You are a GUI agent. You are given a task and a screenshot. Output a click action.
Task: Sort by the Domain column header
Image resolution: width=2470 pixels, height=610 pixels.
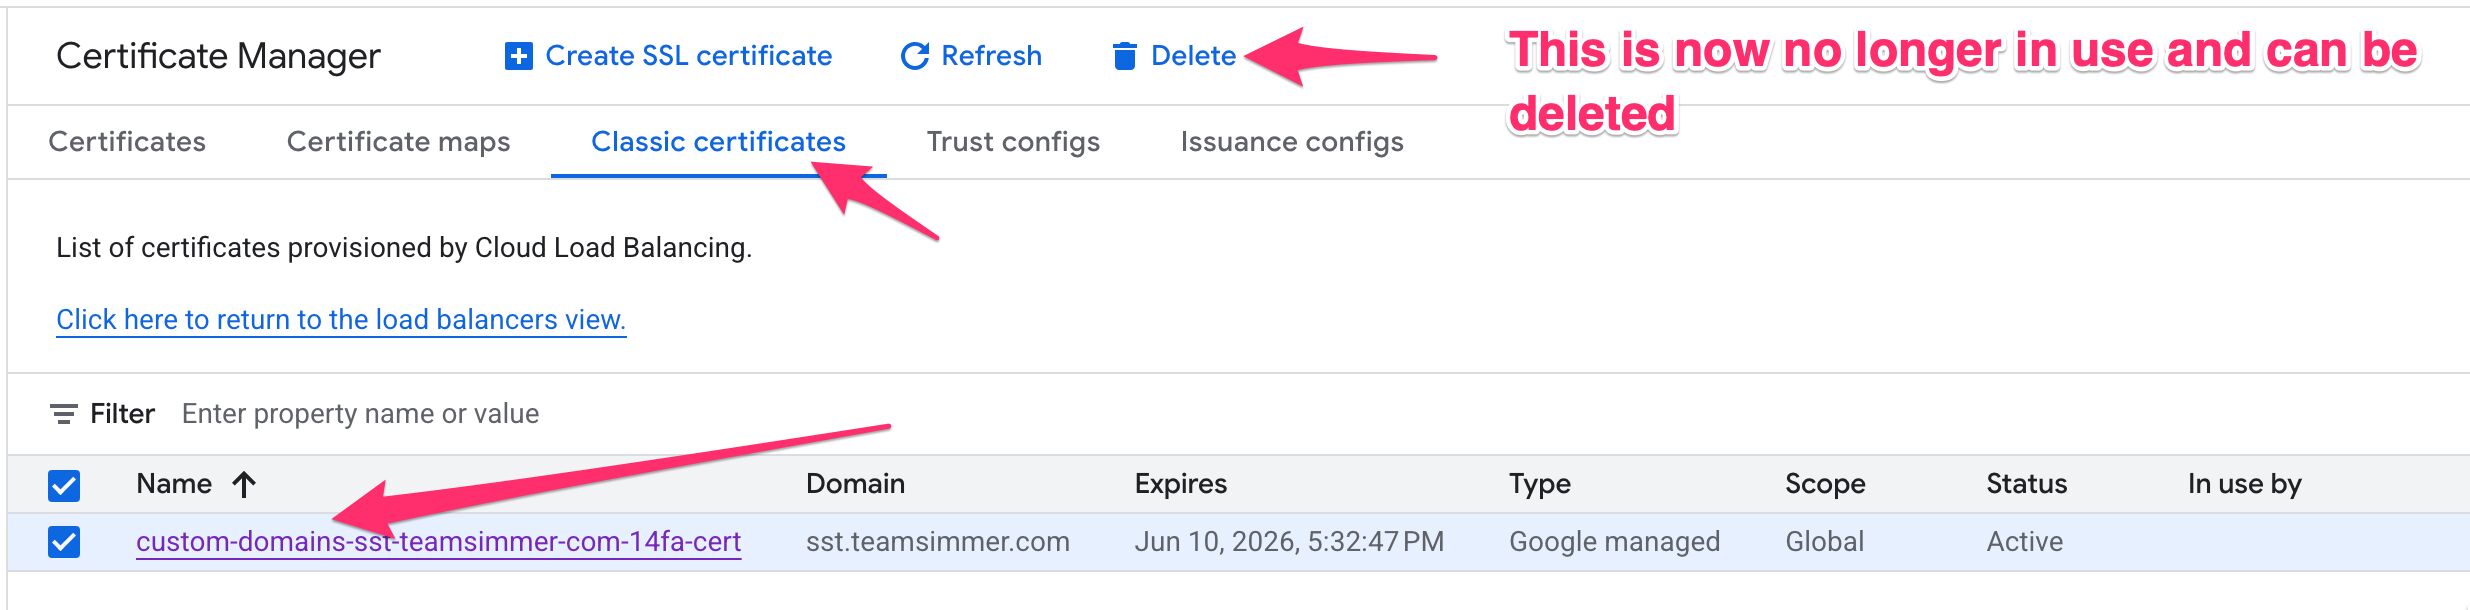[x=855, y=484]
